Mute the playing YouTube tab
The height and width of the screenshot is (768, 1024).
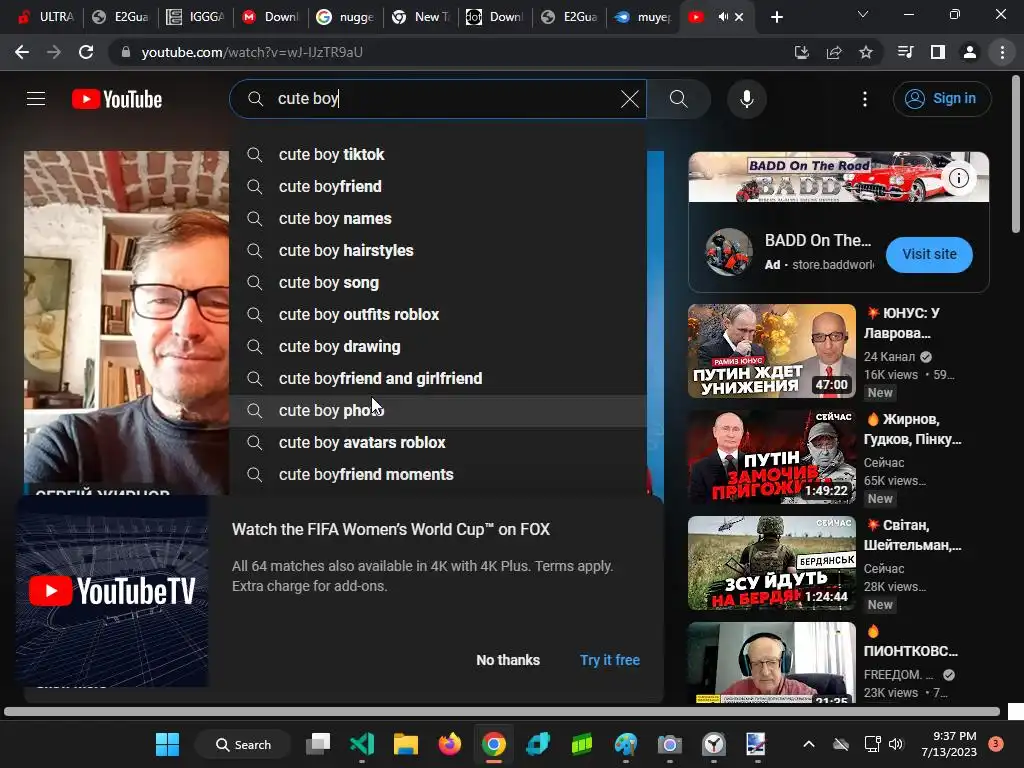(723, 17)
